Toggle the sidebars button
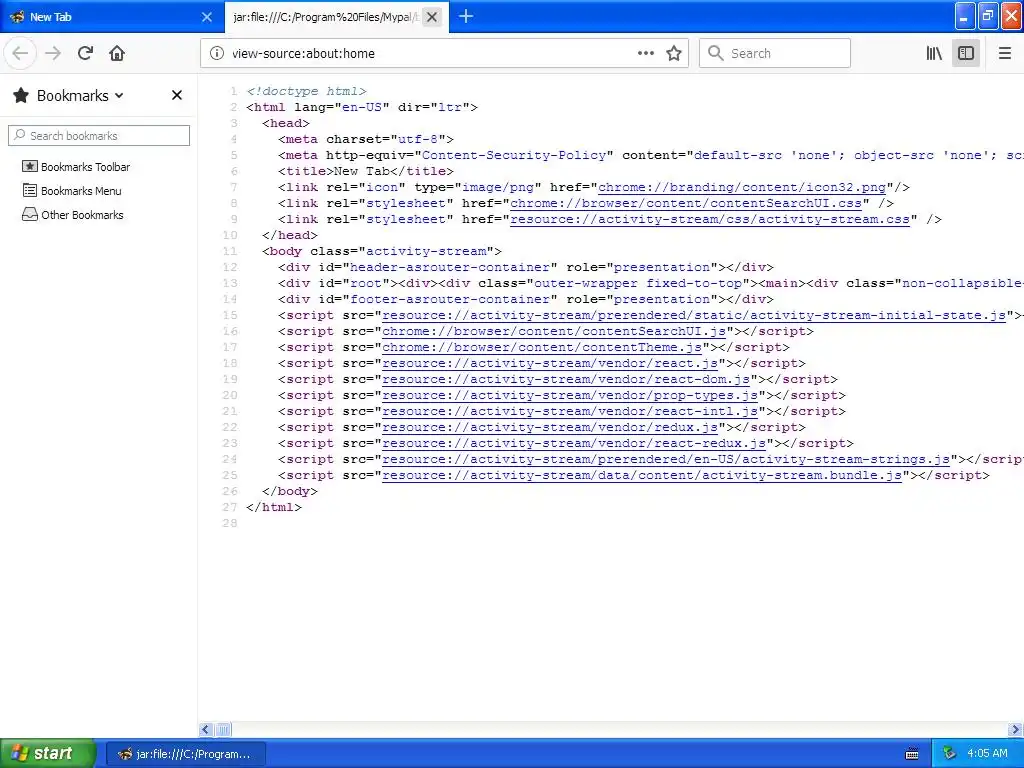 [966, 53]
